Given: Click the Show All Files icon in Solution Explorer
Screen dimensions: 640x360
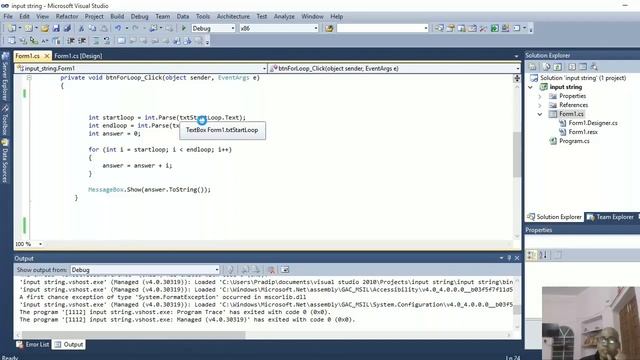Looking at the screenshot, I should pyautogui.click(x=547, y=67).
